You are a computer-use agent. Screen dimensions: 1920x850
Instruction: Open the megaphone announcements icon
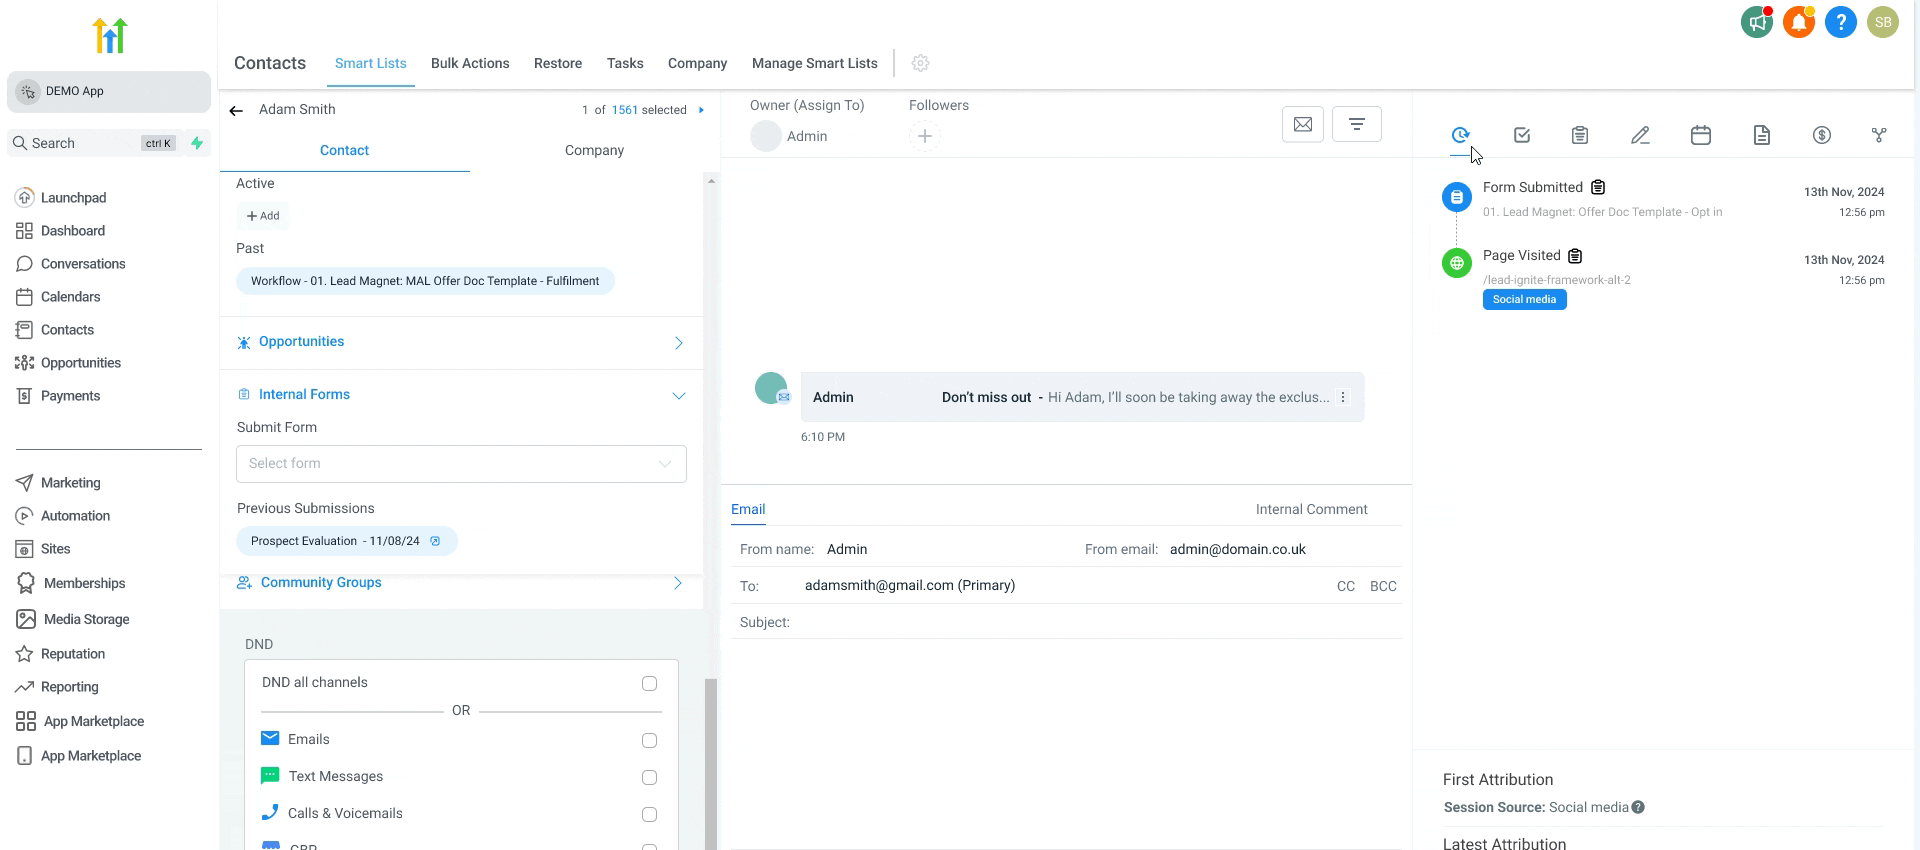point(1757,22)
